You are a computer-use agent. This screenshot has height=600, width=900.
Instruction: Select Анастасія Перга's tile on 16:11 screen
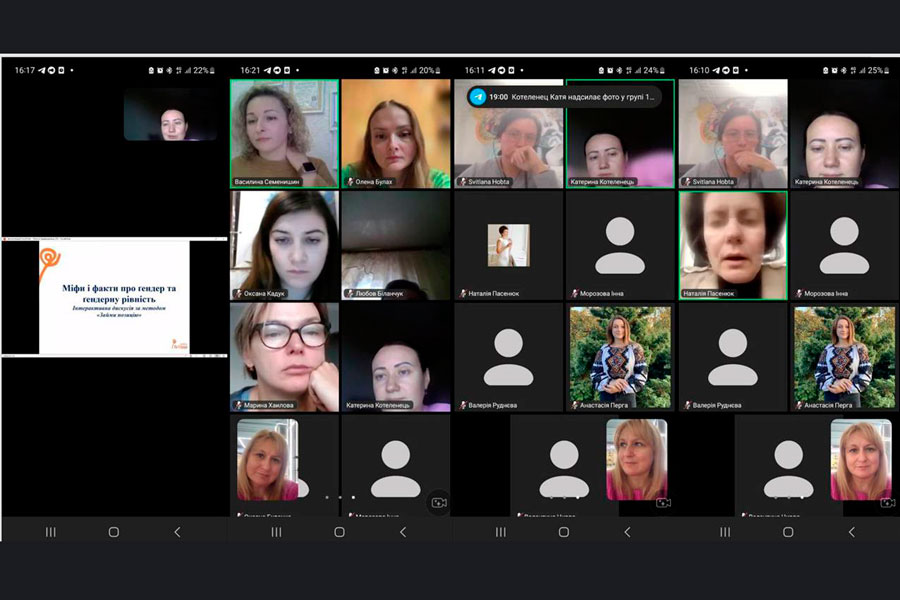coord(620,357)
